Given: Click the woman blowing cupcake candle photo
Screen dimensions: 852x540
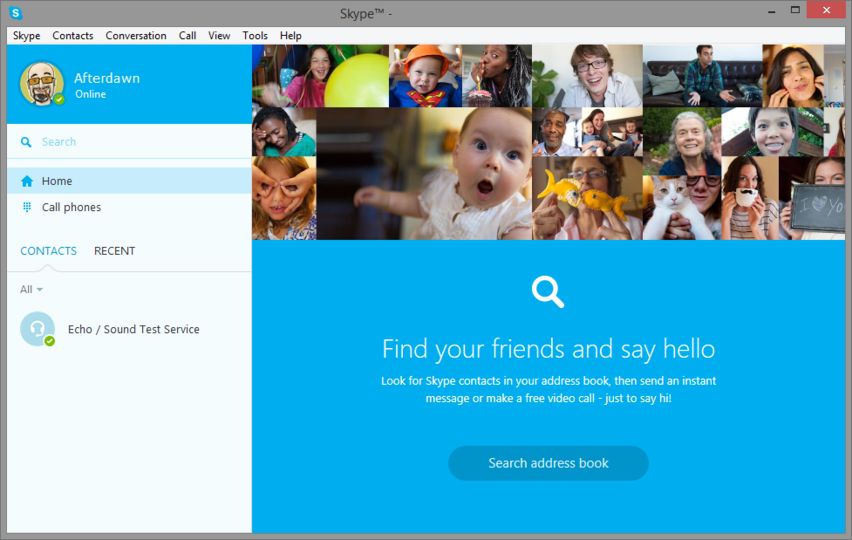Looking at the screenshot, I should pyautogui.click(x=497, y=76).
